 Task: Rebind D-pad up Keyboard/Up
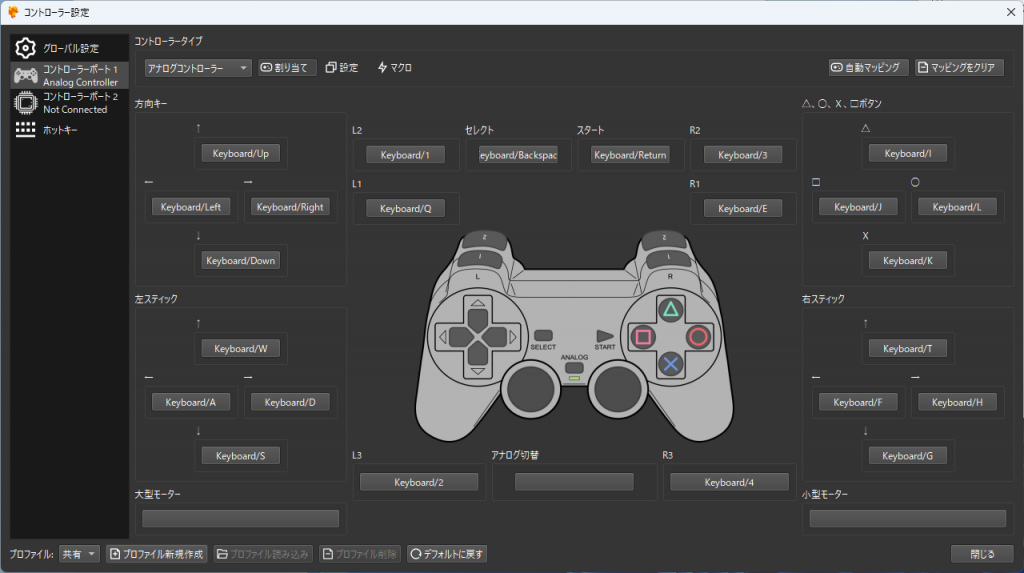tap(240, 154)
